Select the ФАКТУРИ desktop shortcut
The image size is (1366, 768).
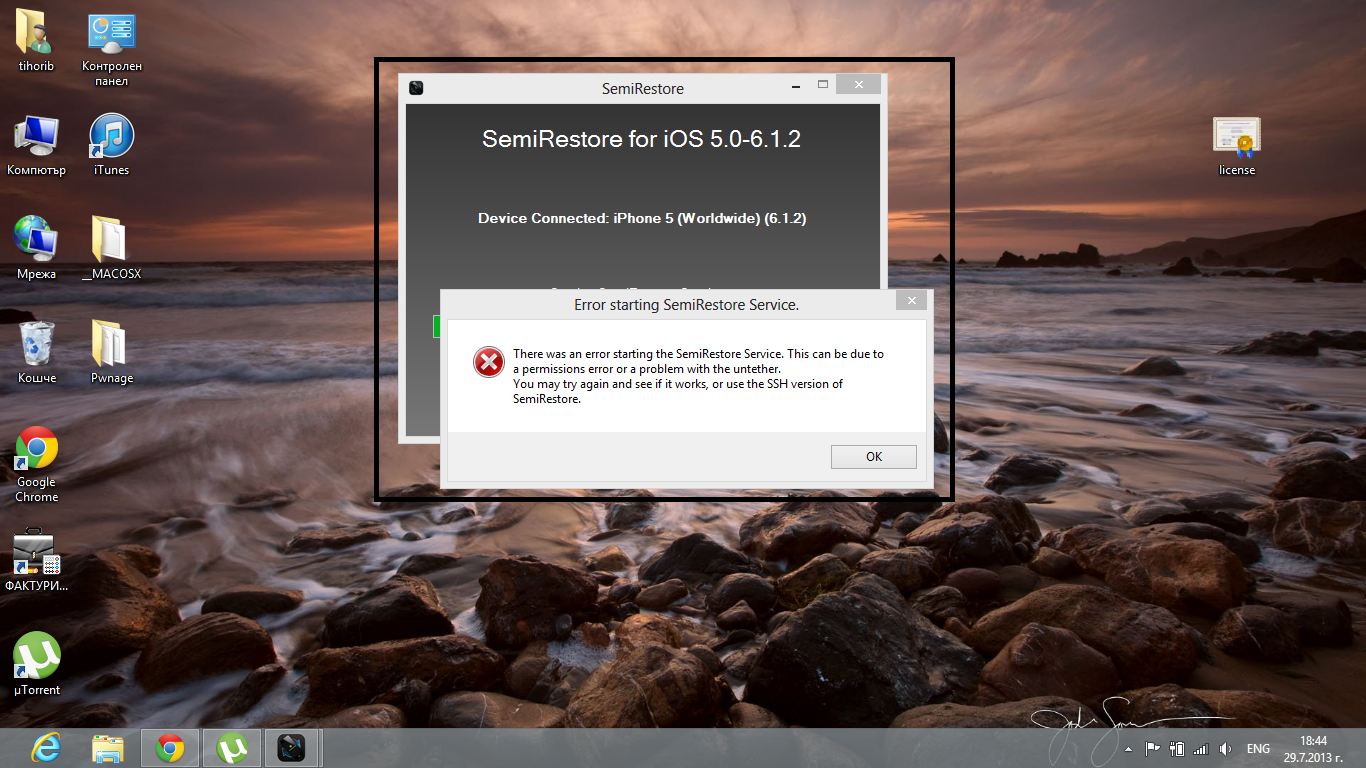[x=37, y=559]
